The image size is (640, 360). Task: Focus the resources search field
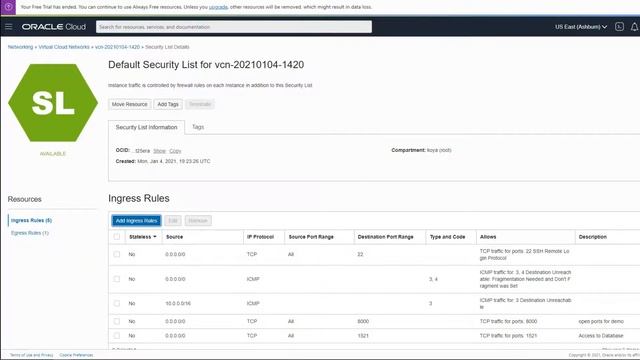234,27
